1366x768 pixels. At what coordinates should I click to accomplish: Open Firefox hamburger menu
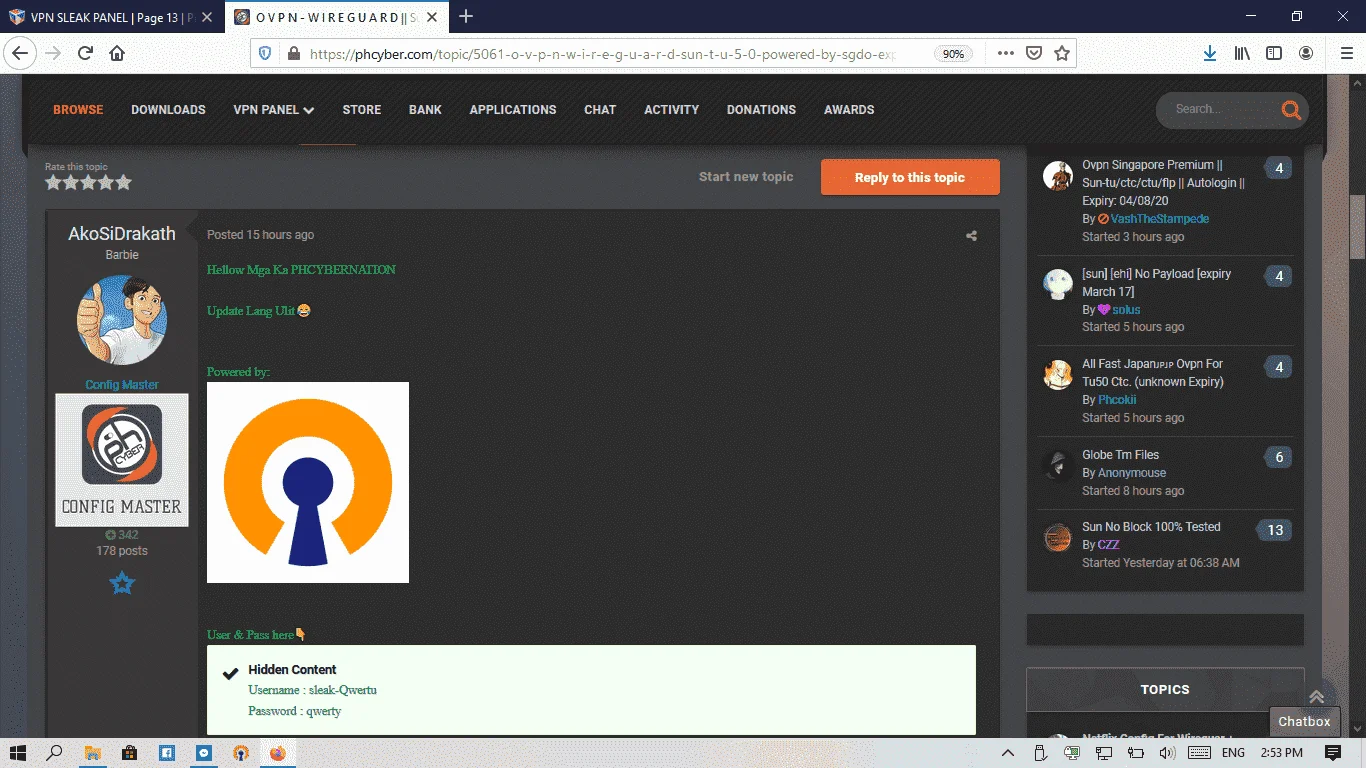coord(1346,53)
